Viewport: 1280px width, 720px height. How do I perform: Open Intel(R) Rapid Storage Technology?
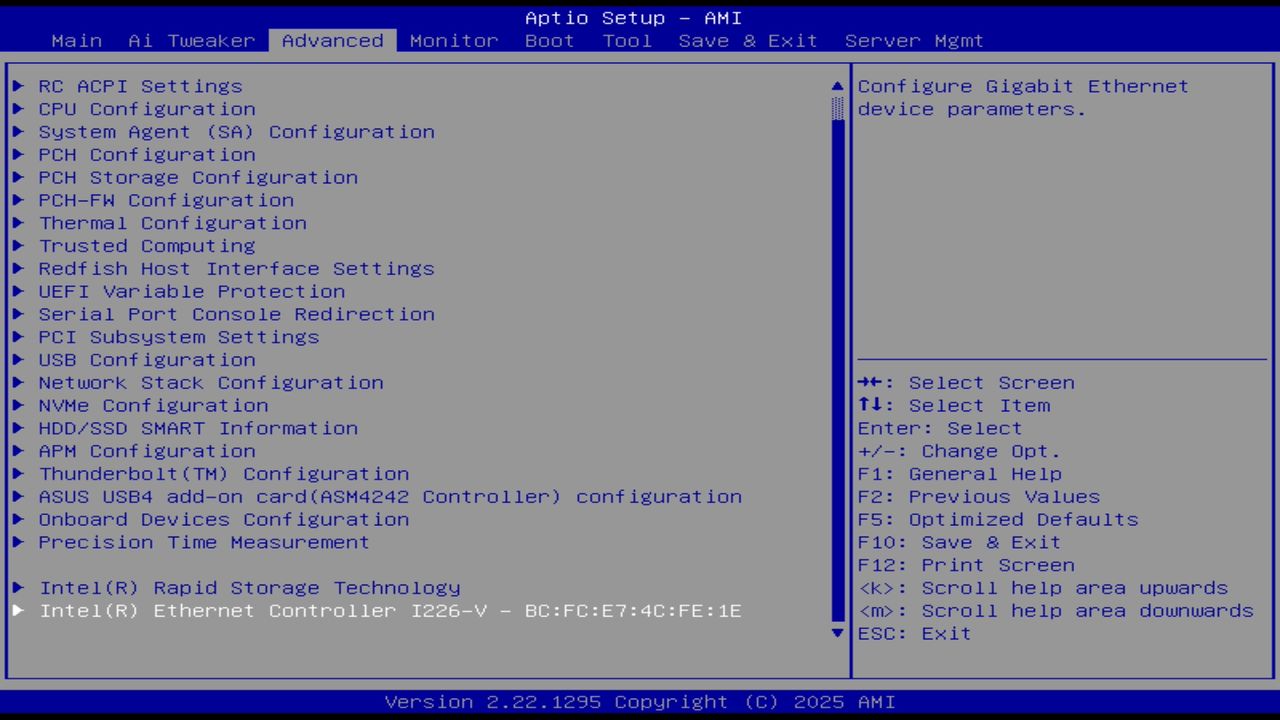coord(249,587)
